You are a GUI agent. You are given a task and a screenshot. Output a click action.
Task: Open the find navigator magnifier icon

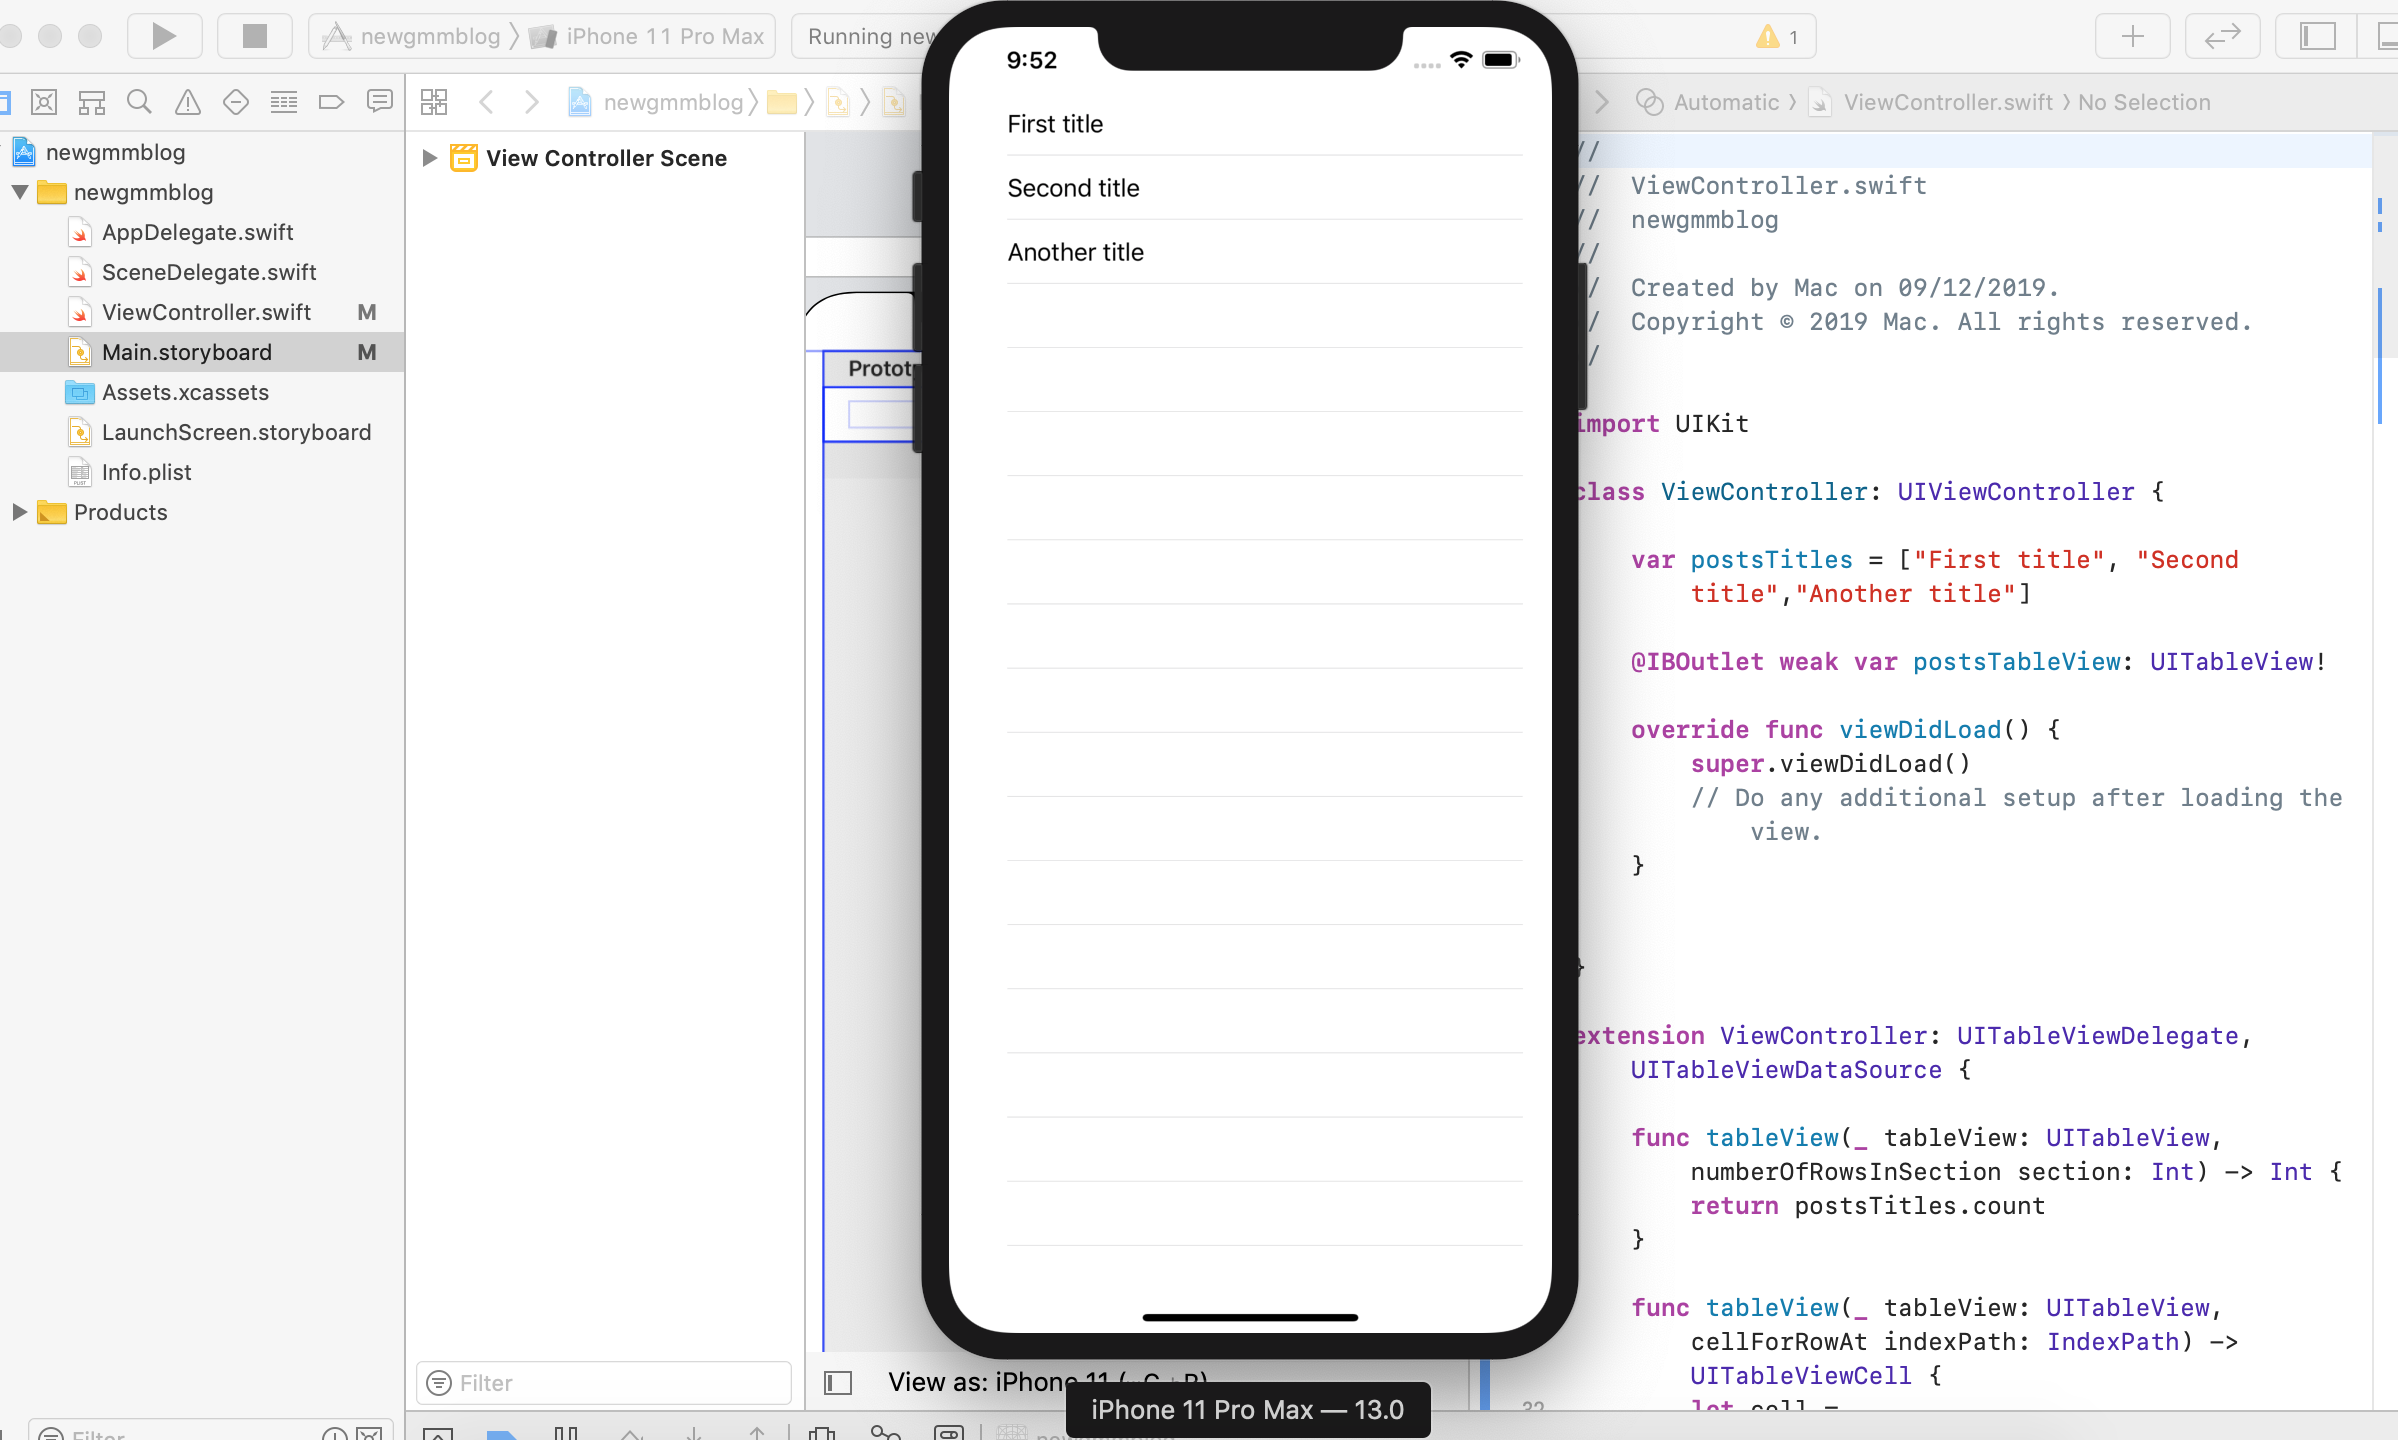tap(140, 102)
